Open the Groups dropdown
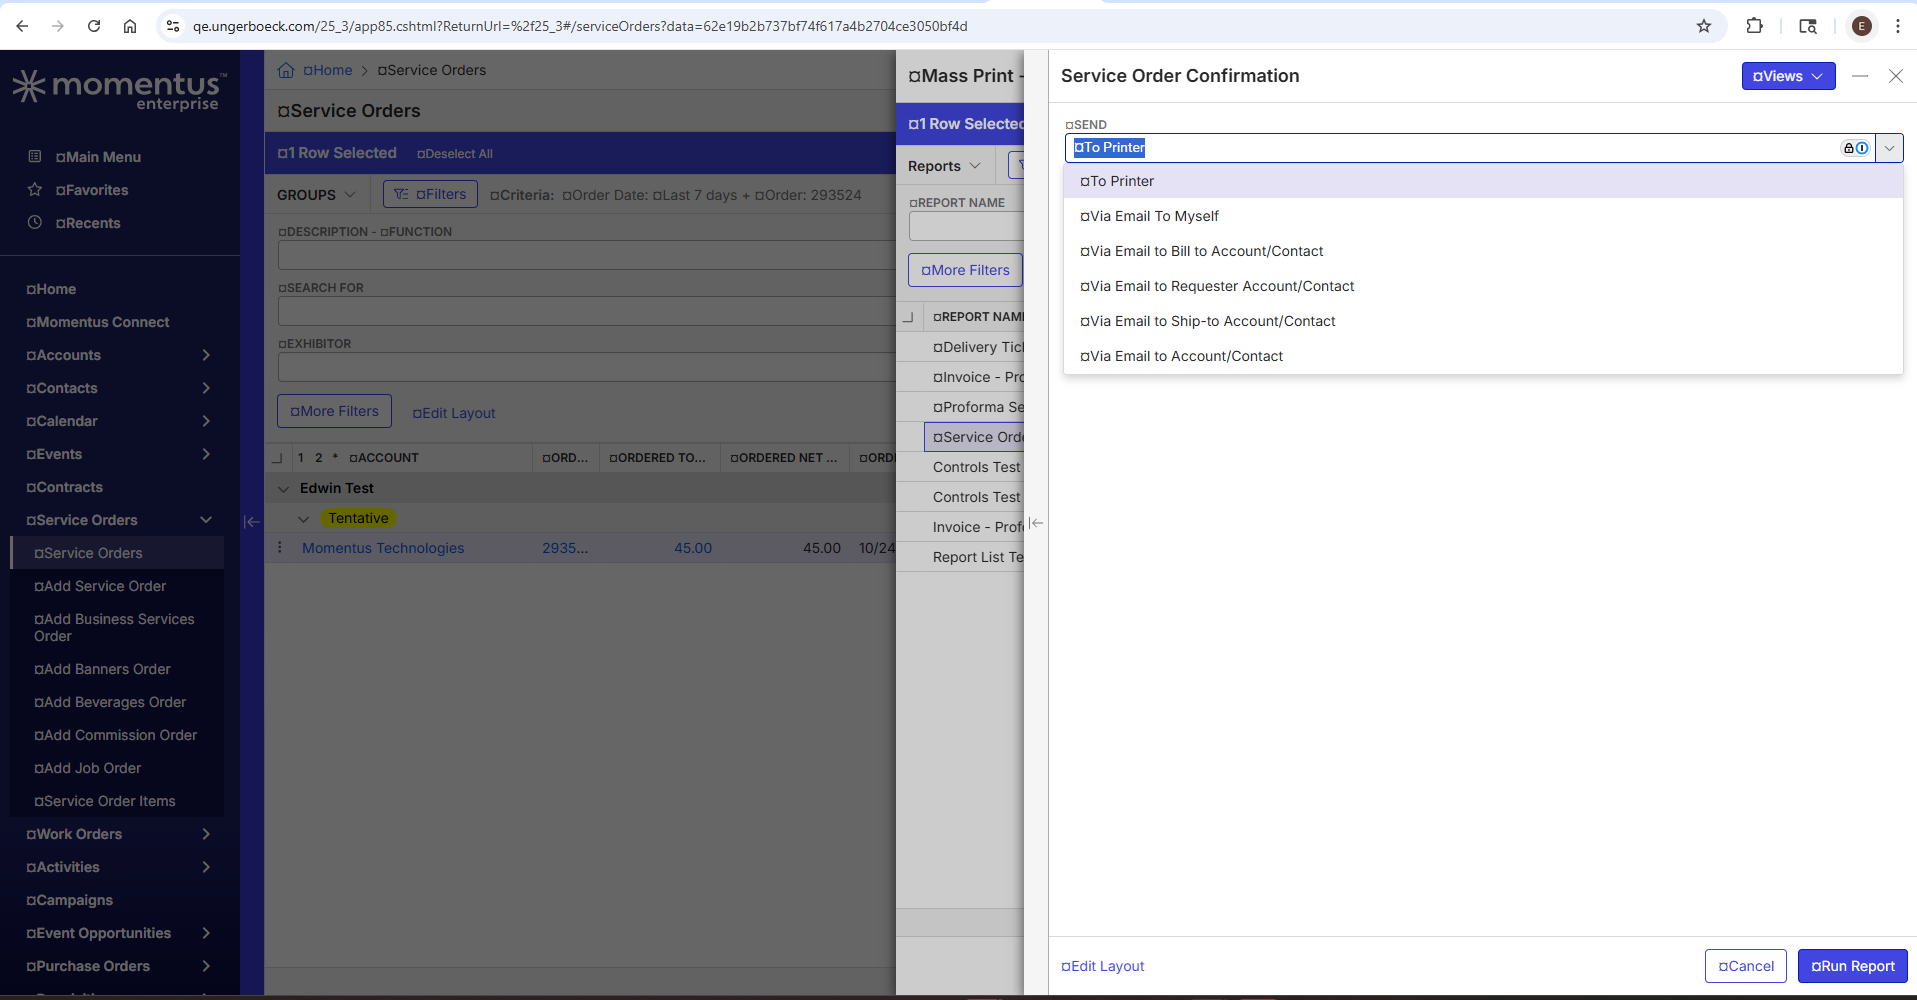Screen dimensions: 1917x1000 (316, 195)
